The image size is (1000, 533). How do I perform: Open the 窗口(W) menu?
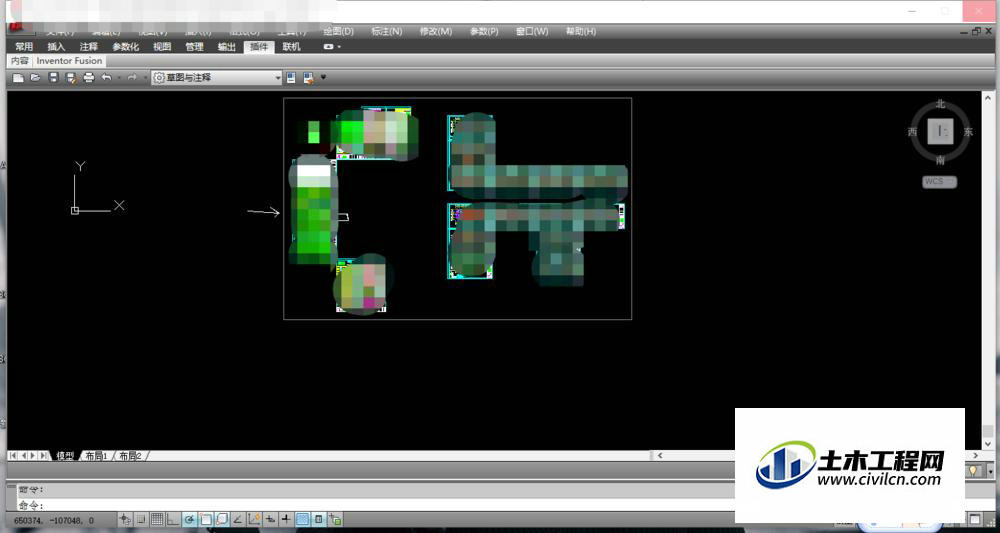click(532, 31)
